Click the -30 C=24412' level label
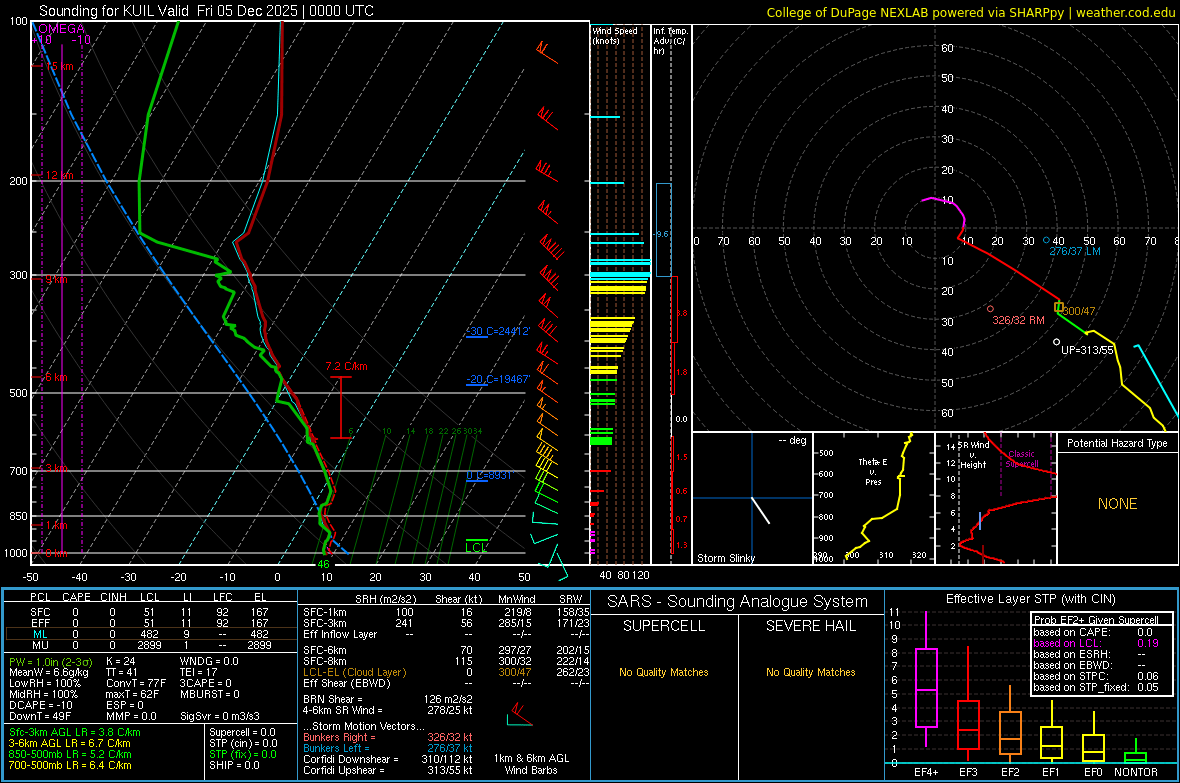 (498, 331)
